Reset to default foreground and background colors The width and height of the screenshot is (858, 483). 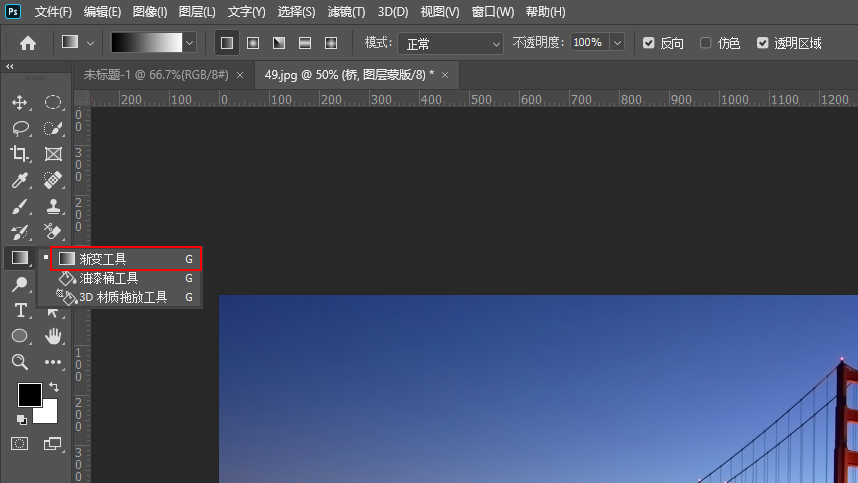click(21, 420)
